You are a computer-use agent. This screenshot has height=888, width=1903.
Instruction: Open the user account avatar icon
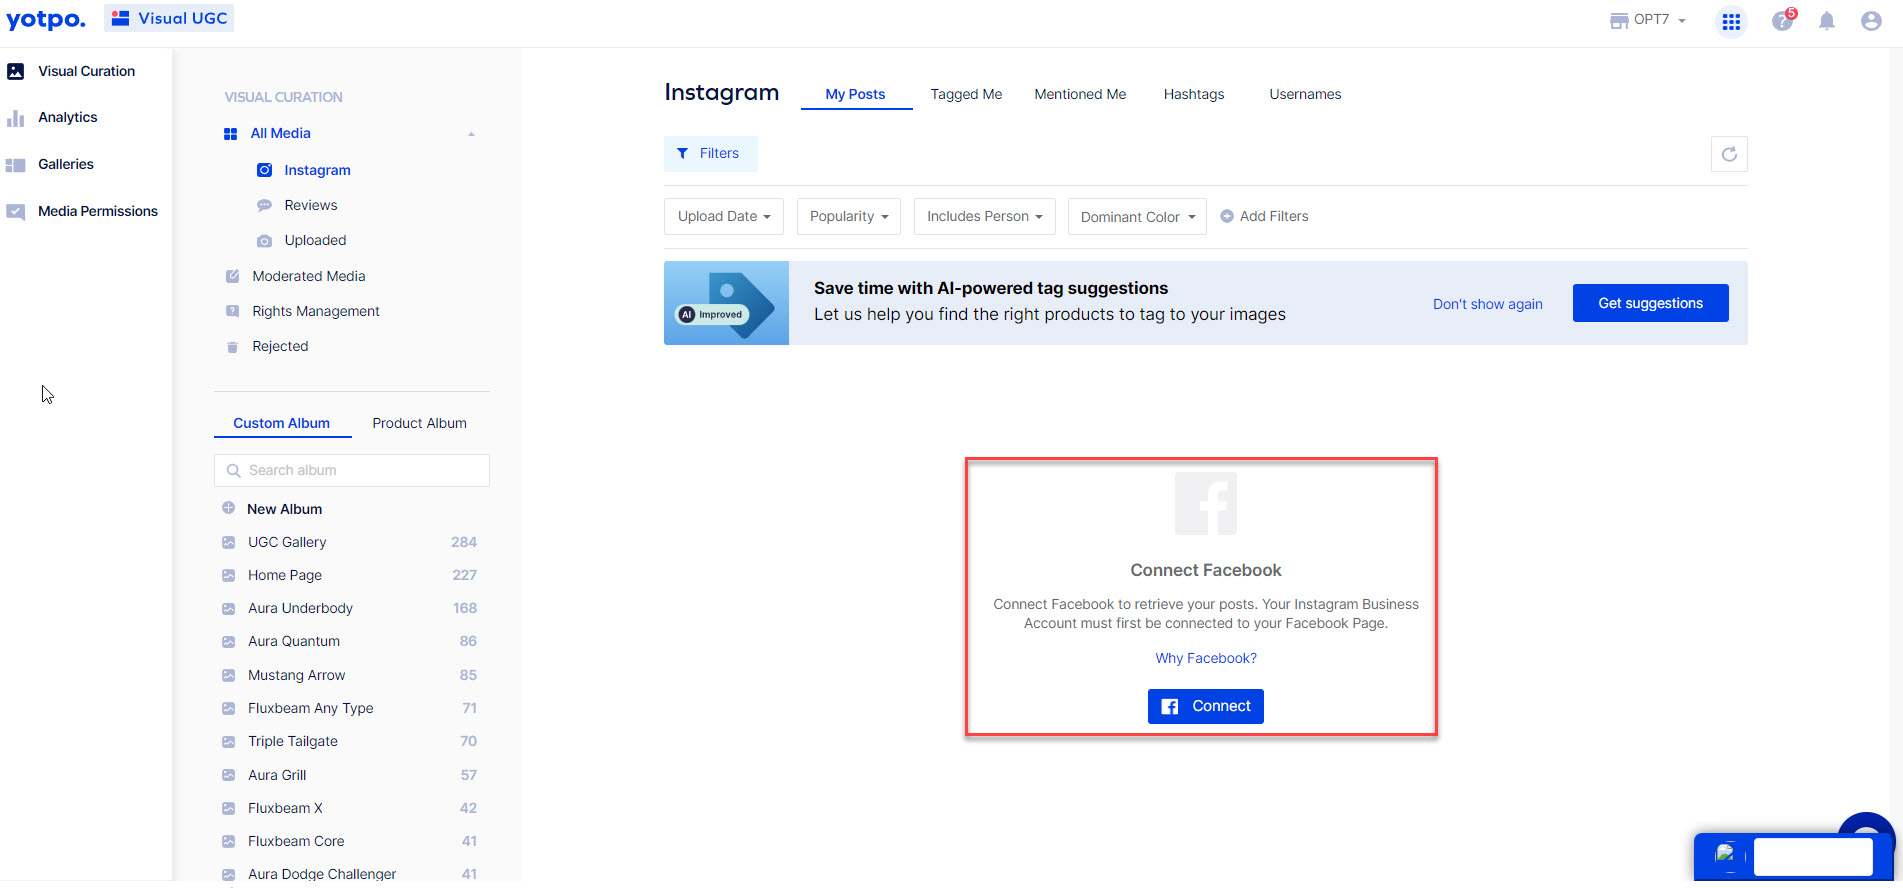click(x=1871, y=21)
